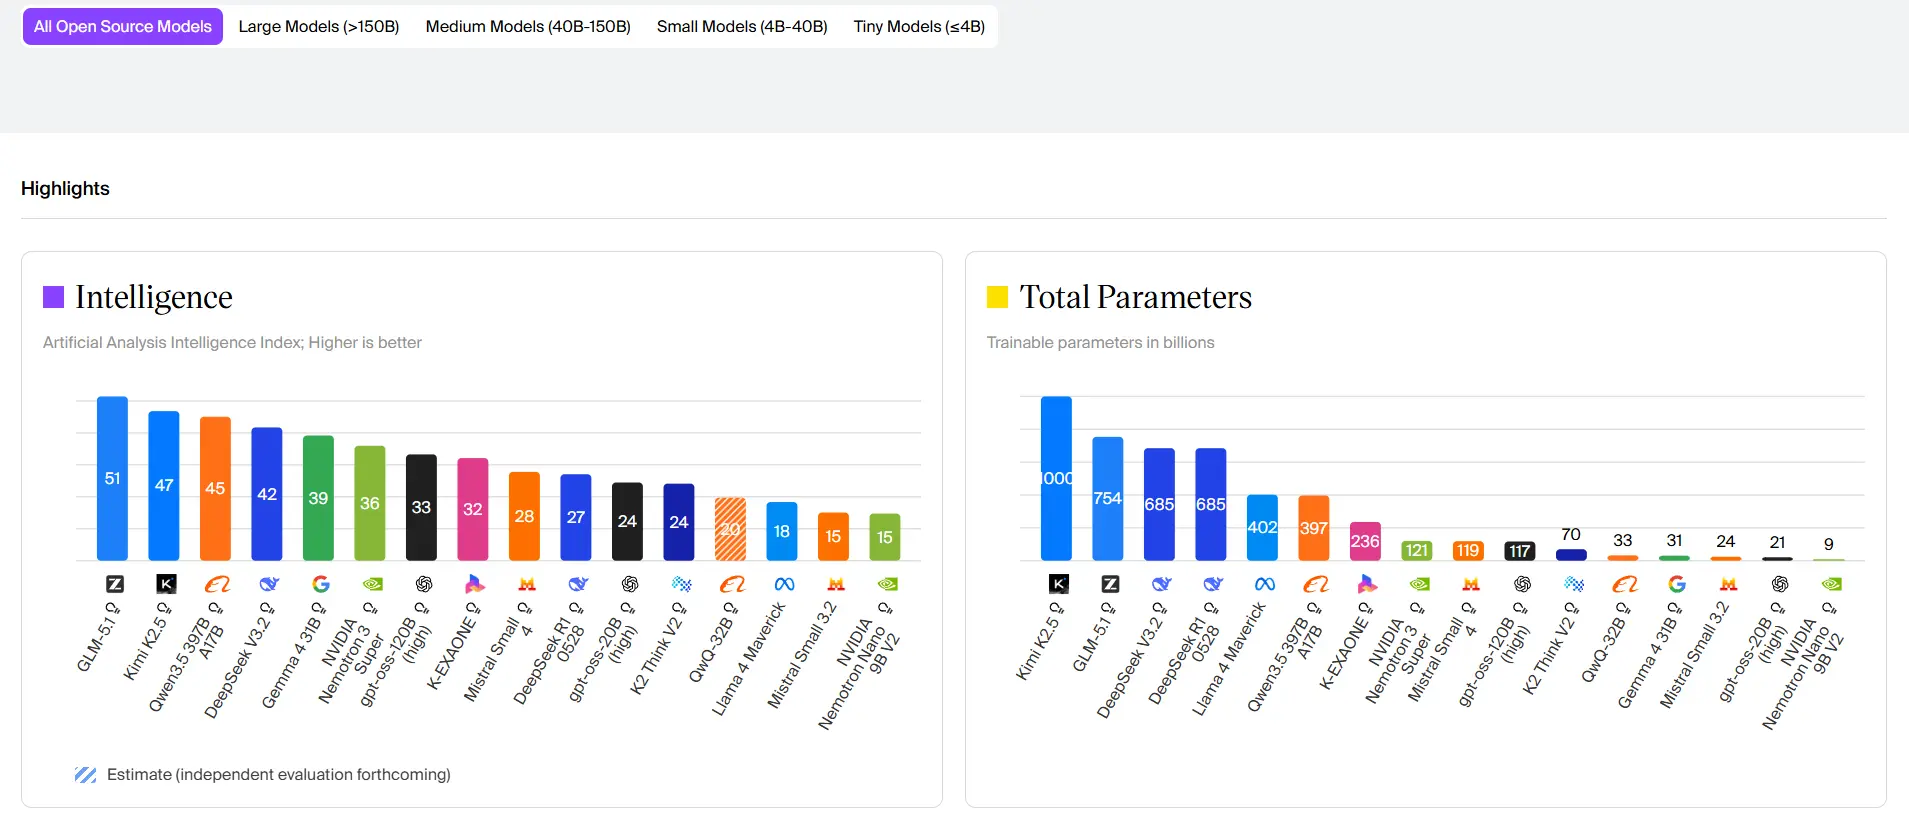Click the K-EXAONE logo under Total Parameters chart

click(x=1367, y=584)
